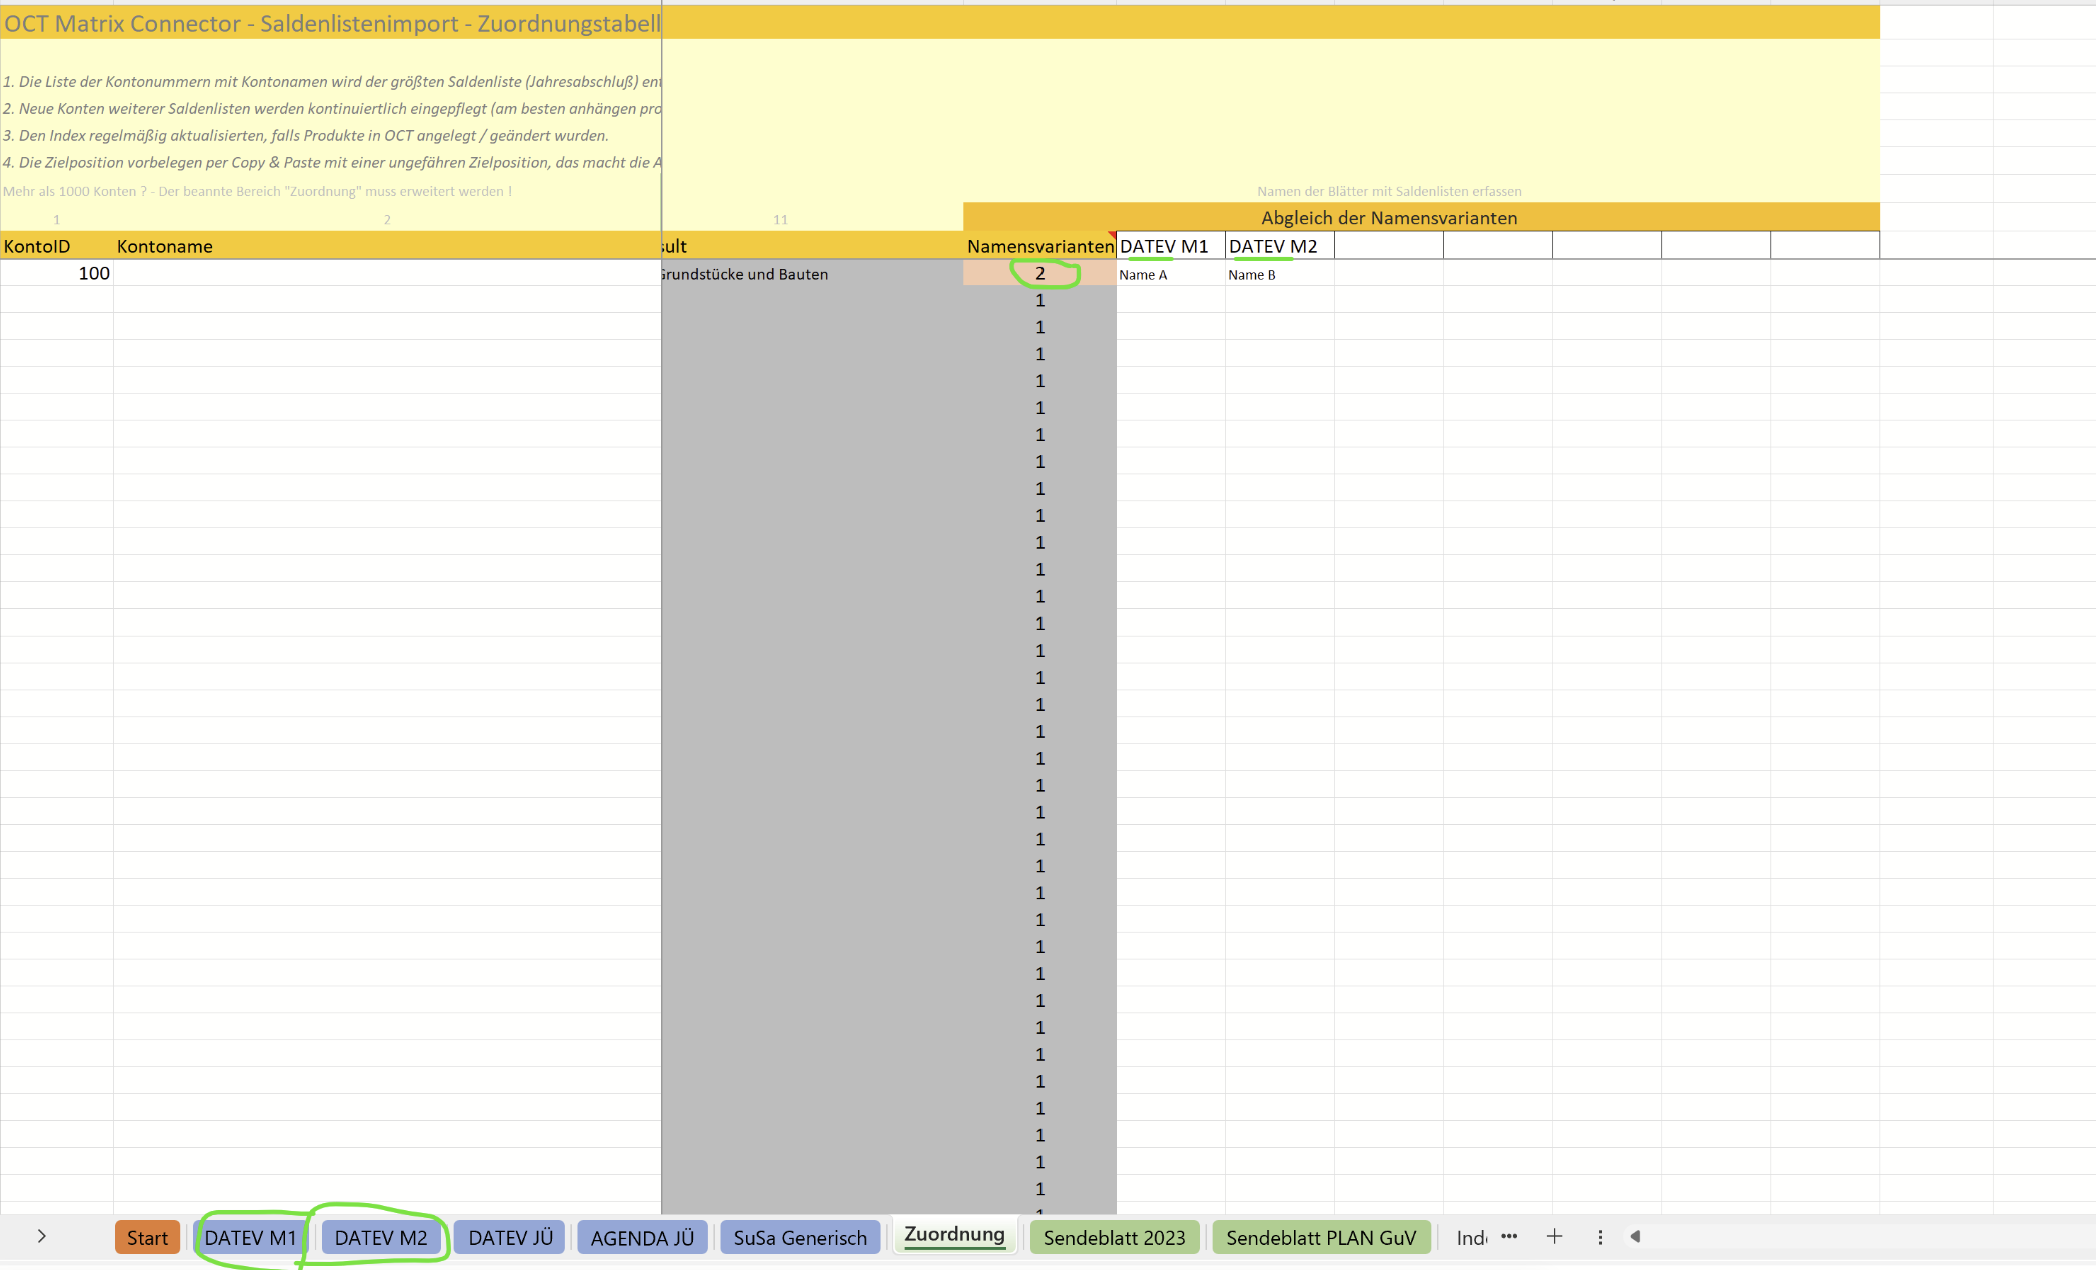Open the AGENDA JÜ sheet tab
This screenshot has height=1270, width=2096.
tap(642, 1238)
